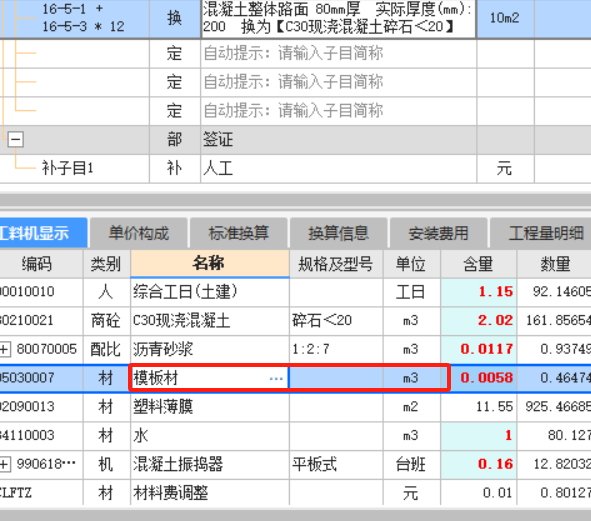This screenshot has width=591, height=521.
Task: Select the 混凝土振捣器 name cell
Action: click(x=210, y=464)
